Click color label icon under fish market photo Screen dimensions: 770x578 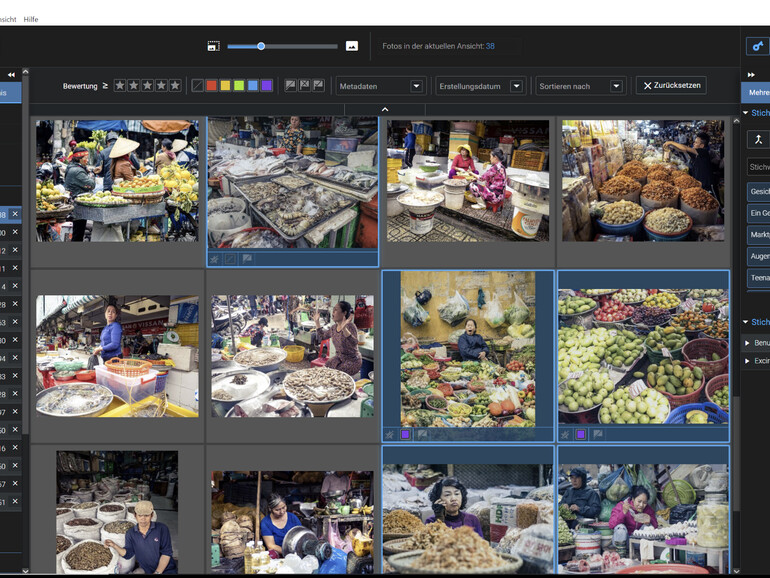point(230,258)
